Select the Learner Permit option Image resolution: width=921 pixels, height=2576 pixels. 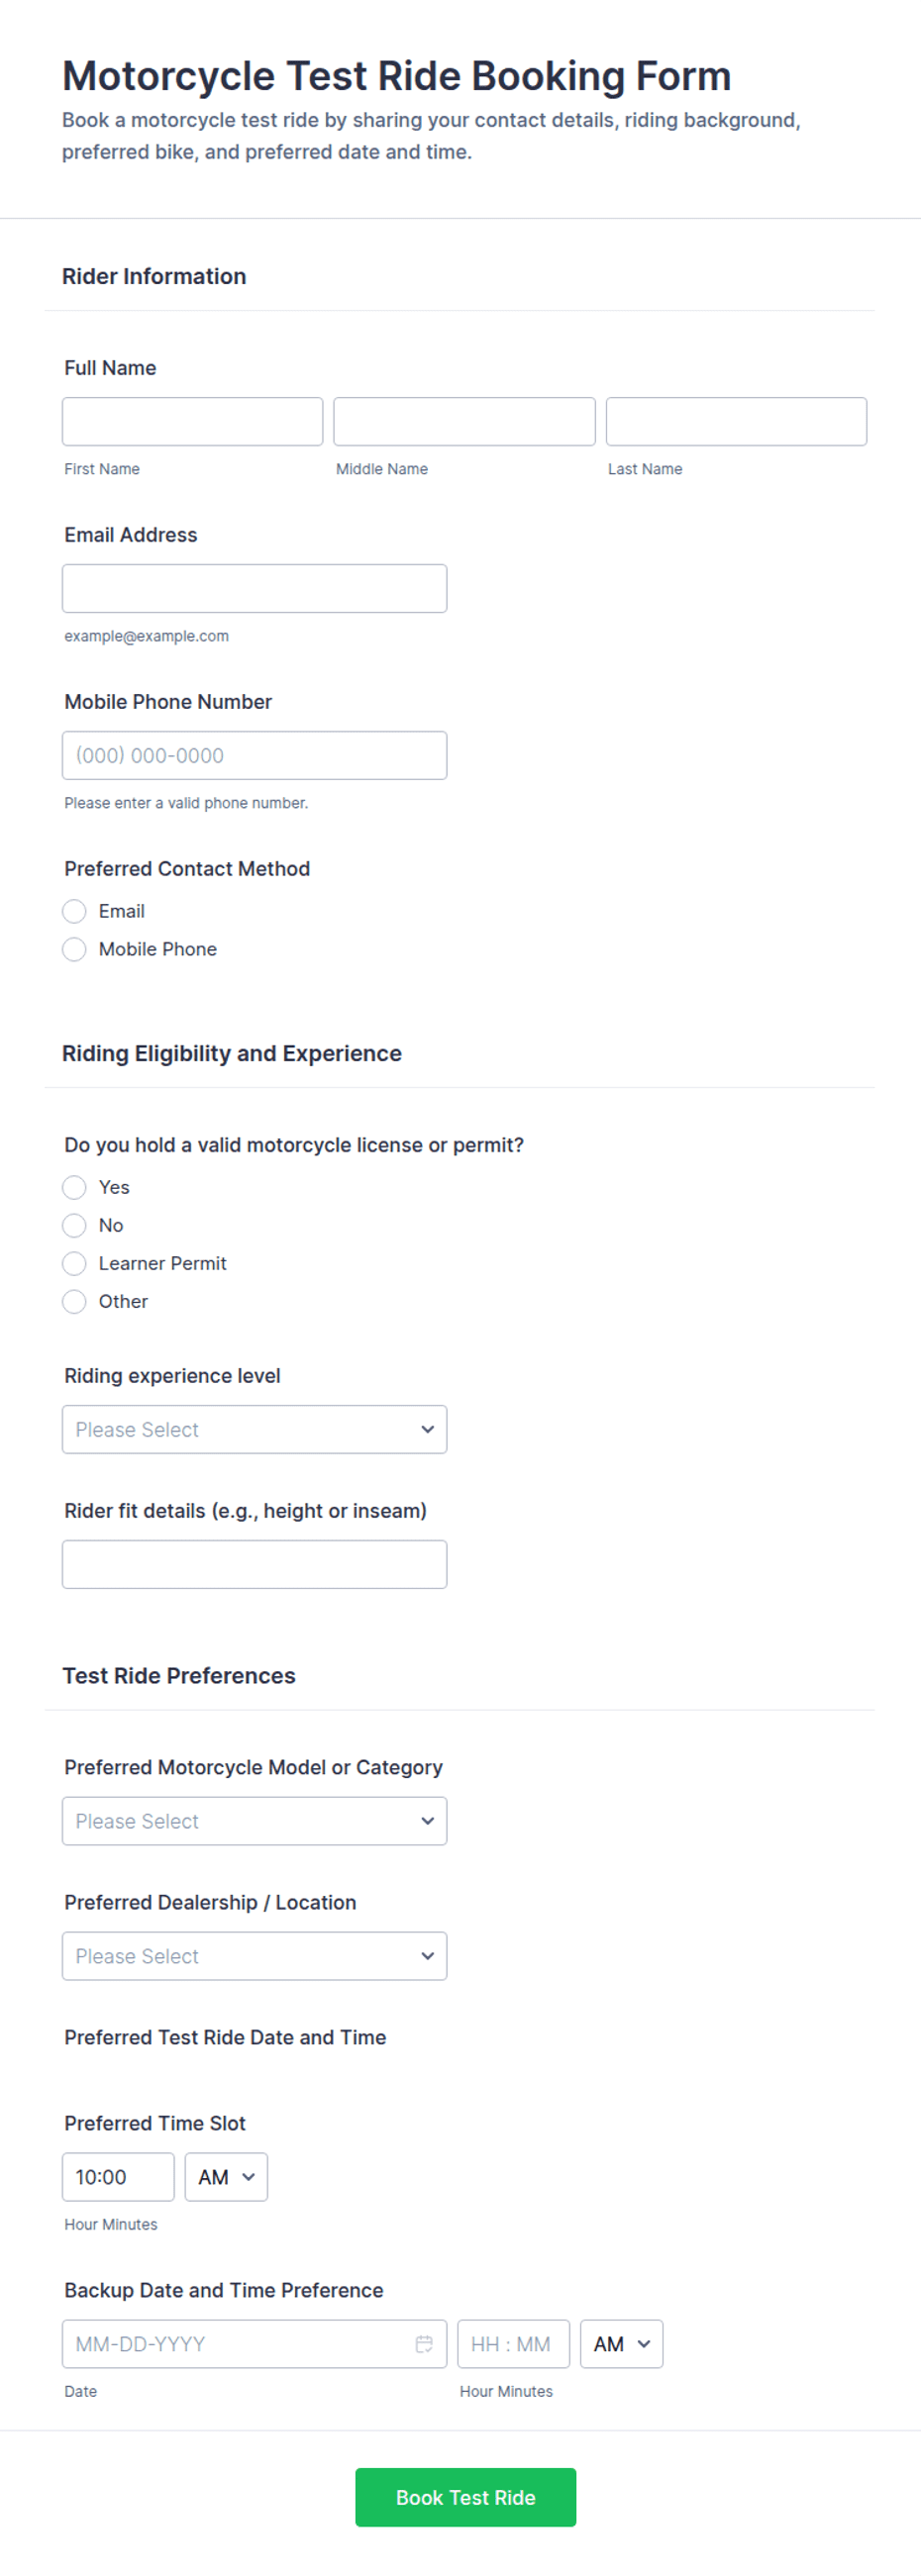point(75,1263)
